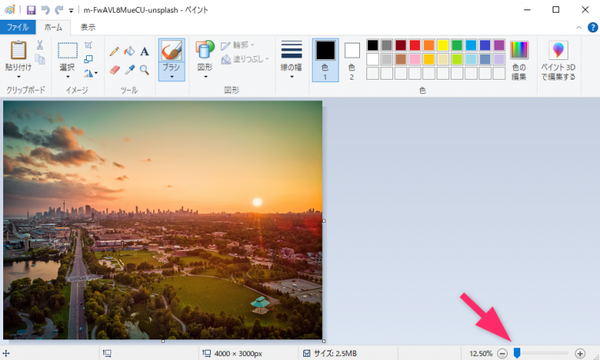Screen dimensions: 600x360
Task: Click the Copy icon
Action: pos(40,59)
